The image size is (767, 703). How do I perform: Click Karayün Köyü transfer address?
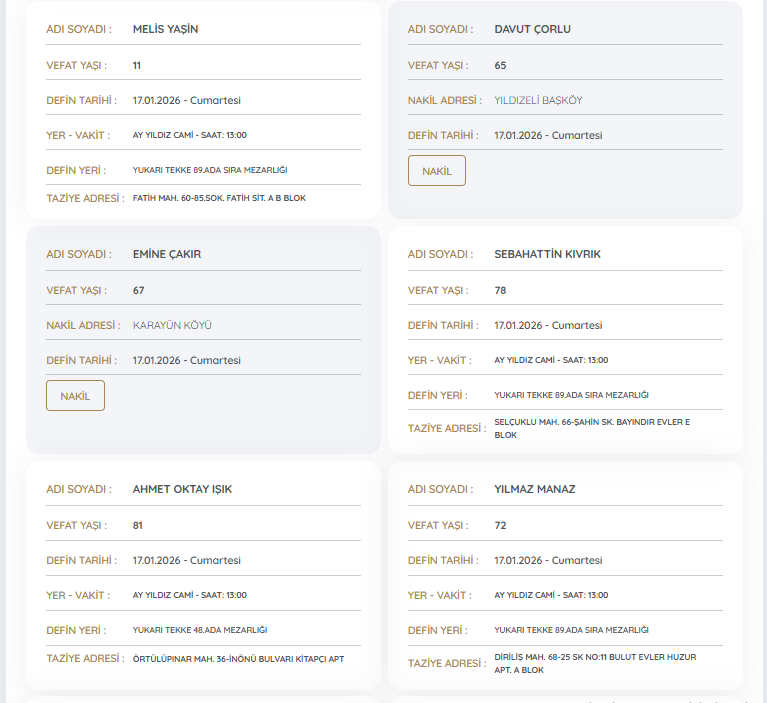[x=172, y=325]
